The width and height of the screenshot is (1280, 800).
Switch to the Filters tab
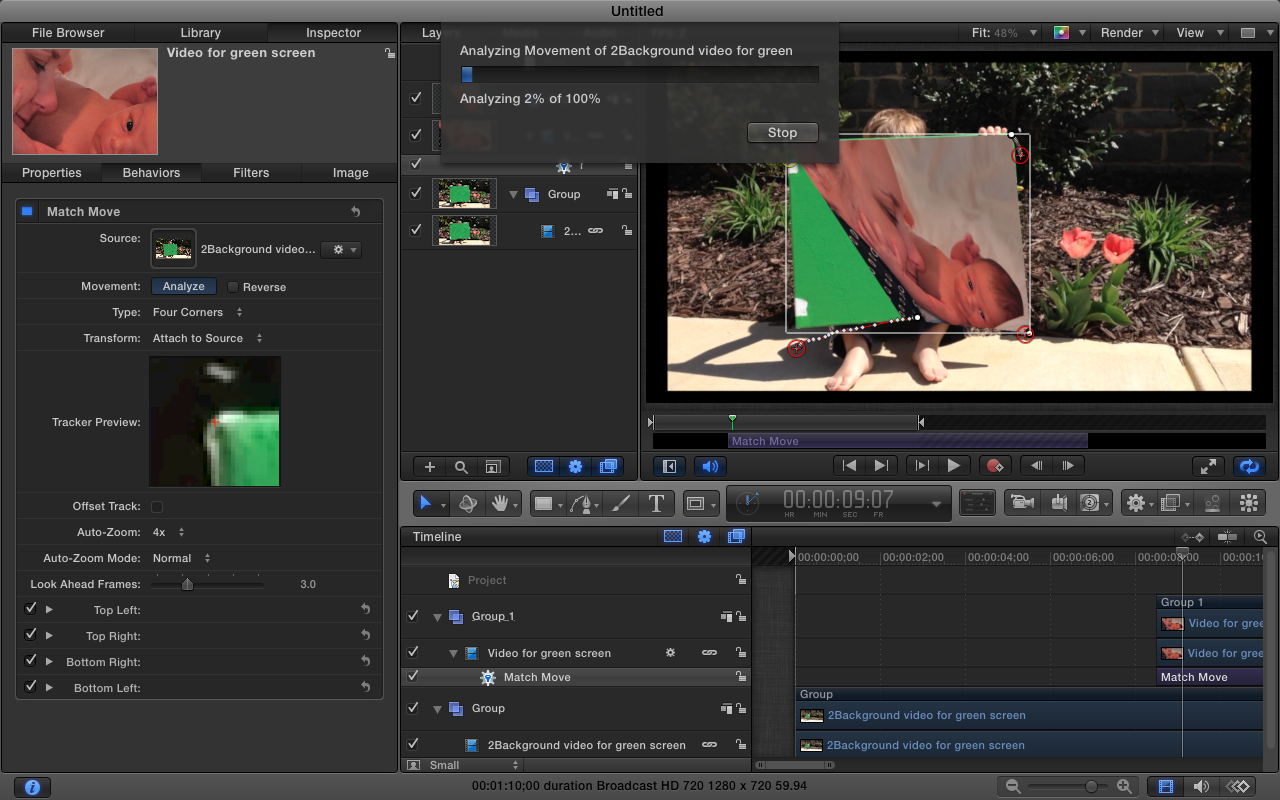tap(251, 173)
